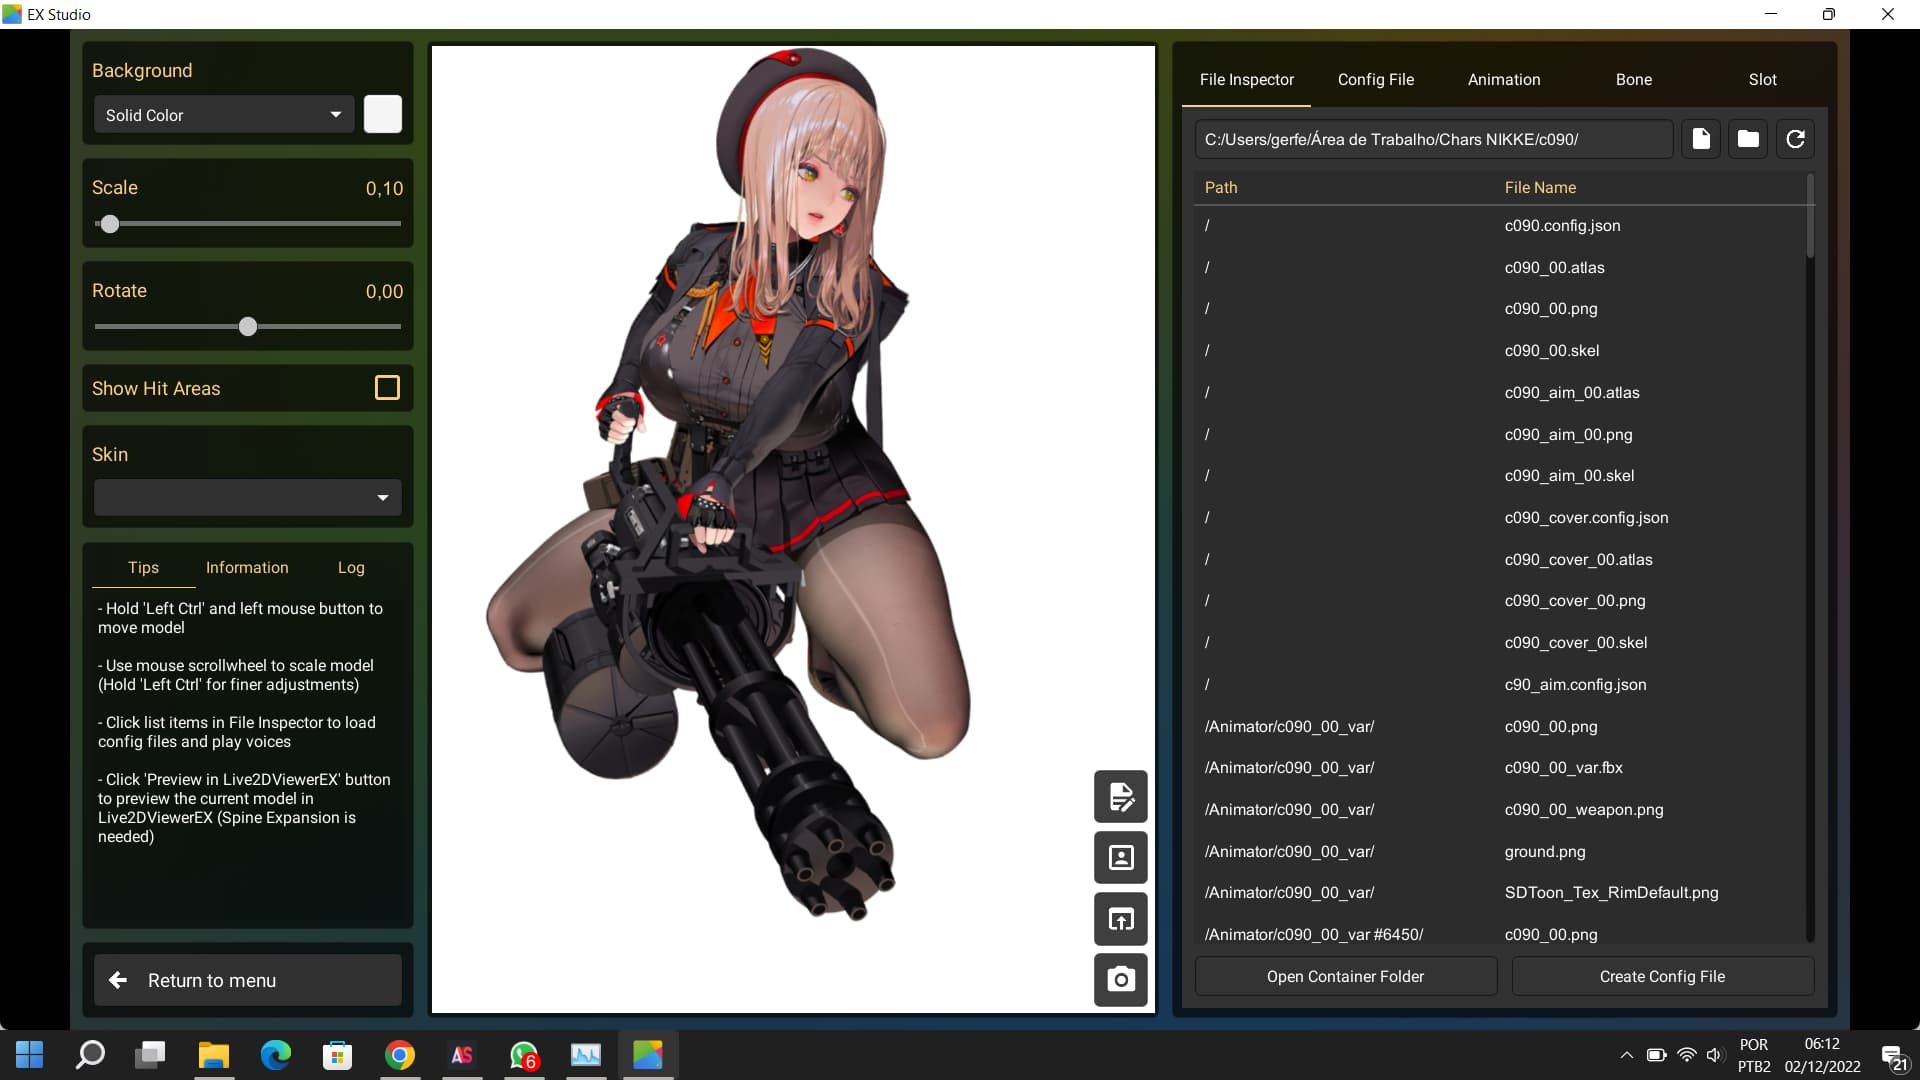Click the portrait frame icon in the preview
1920x1080 pixels.
(1121, 858)
